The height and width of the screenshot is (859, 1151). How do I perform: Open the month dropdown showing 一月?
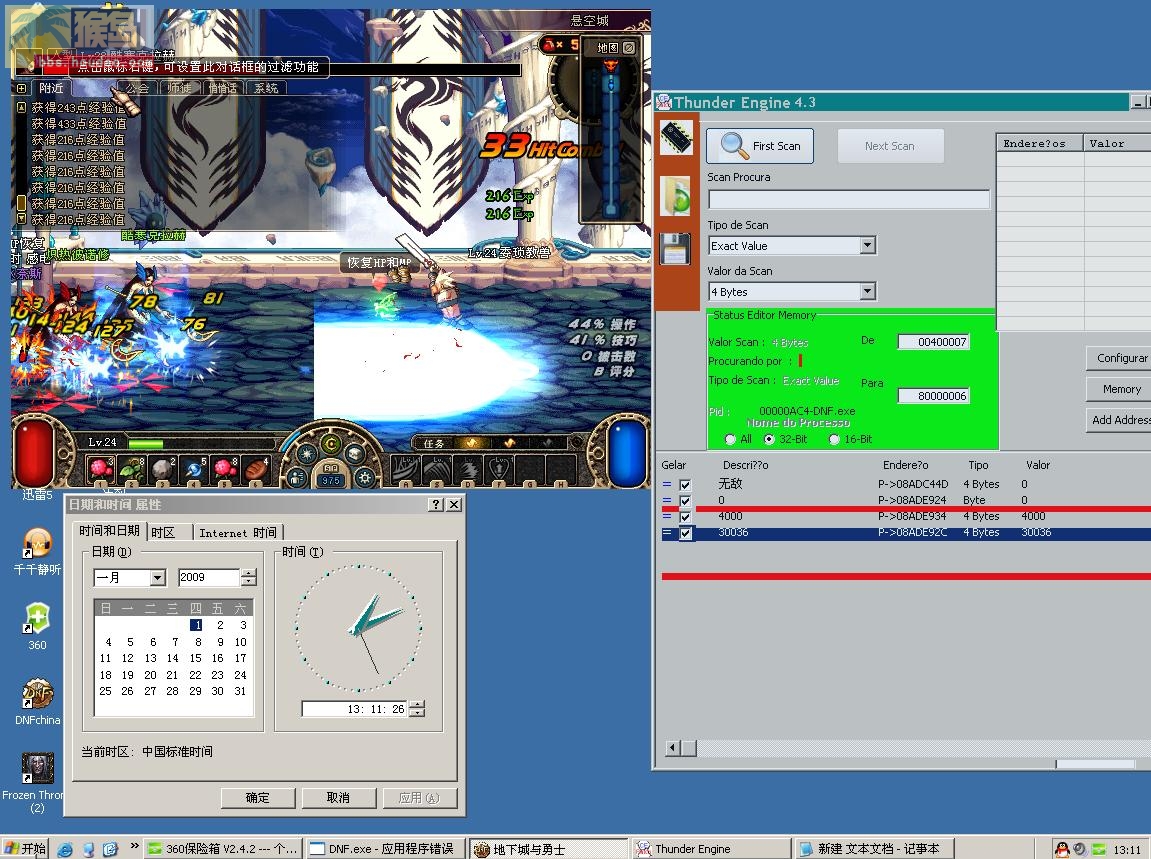(x=157, y=578)
